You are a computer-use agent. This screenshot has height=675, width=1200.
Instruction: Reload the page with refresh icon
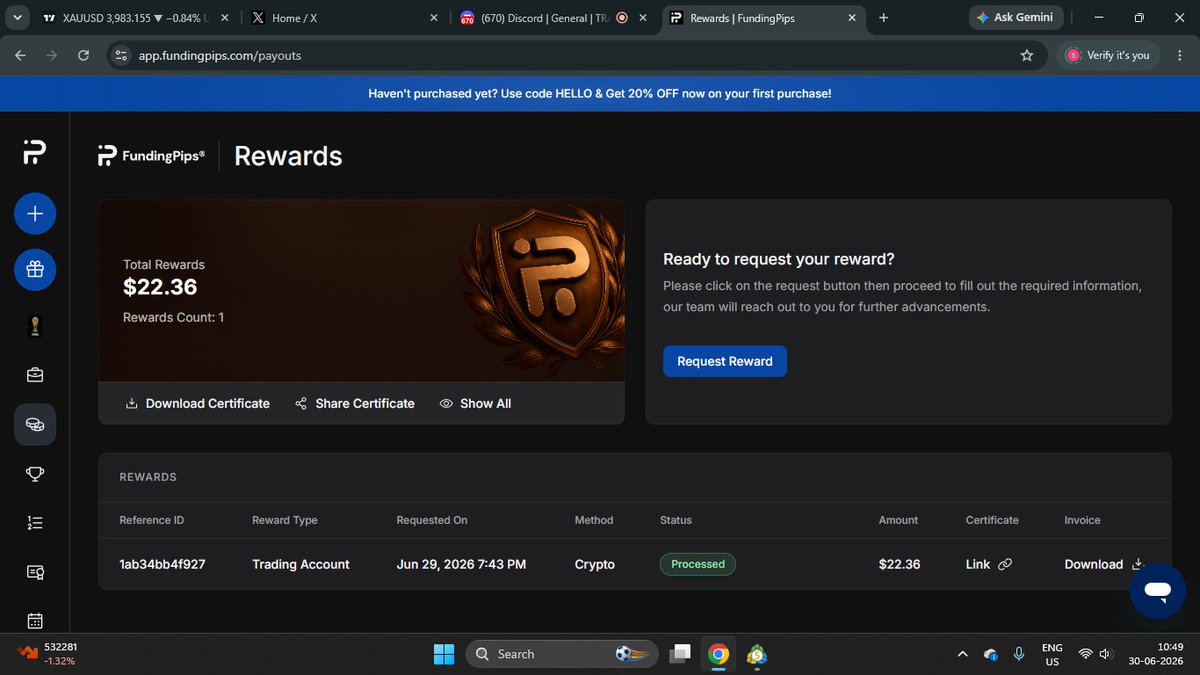[83, 55]
